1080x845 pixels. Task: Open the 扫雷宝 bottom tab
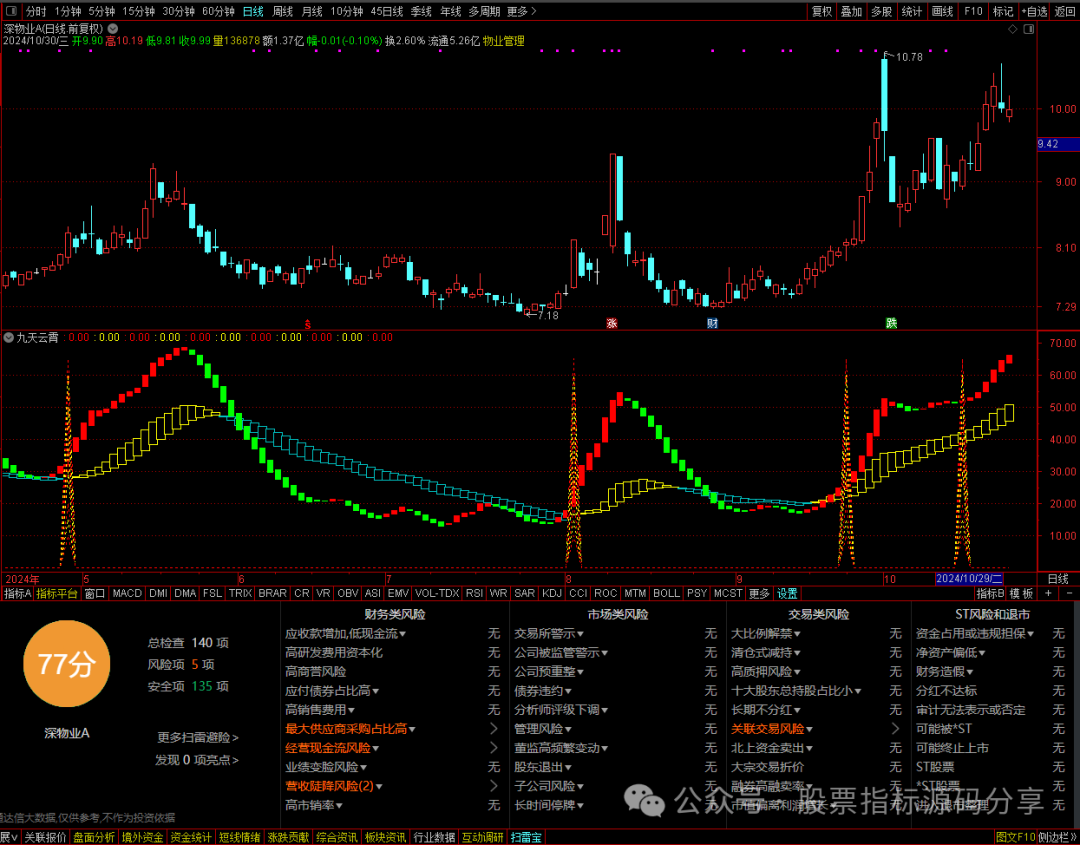coord(527,837)
